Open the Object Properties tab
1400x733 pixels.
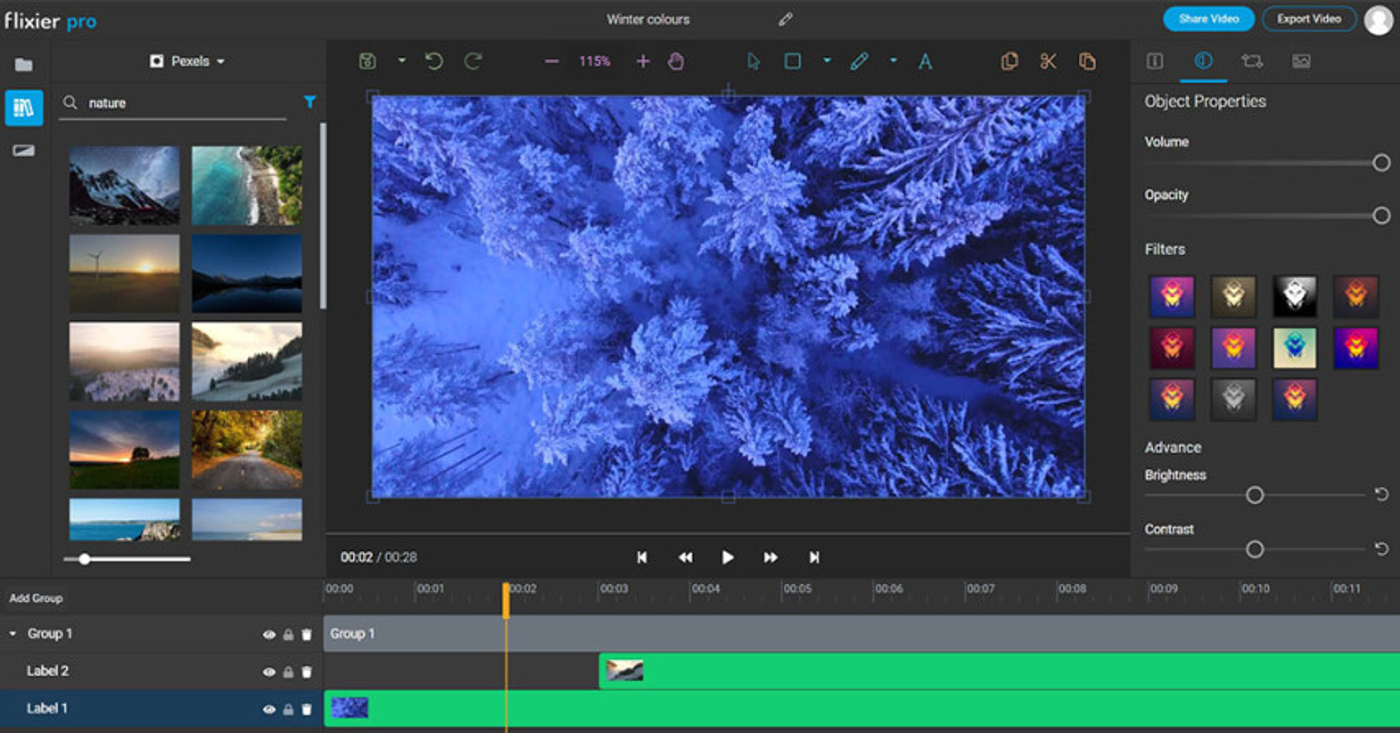[x=1202, y=61]
